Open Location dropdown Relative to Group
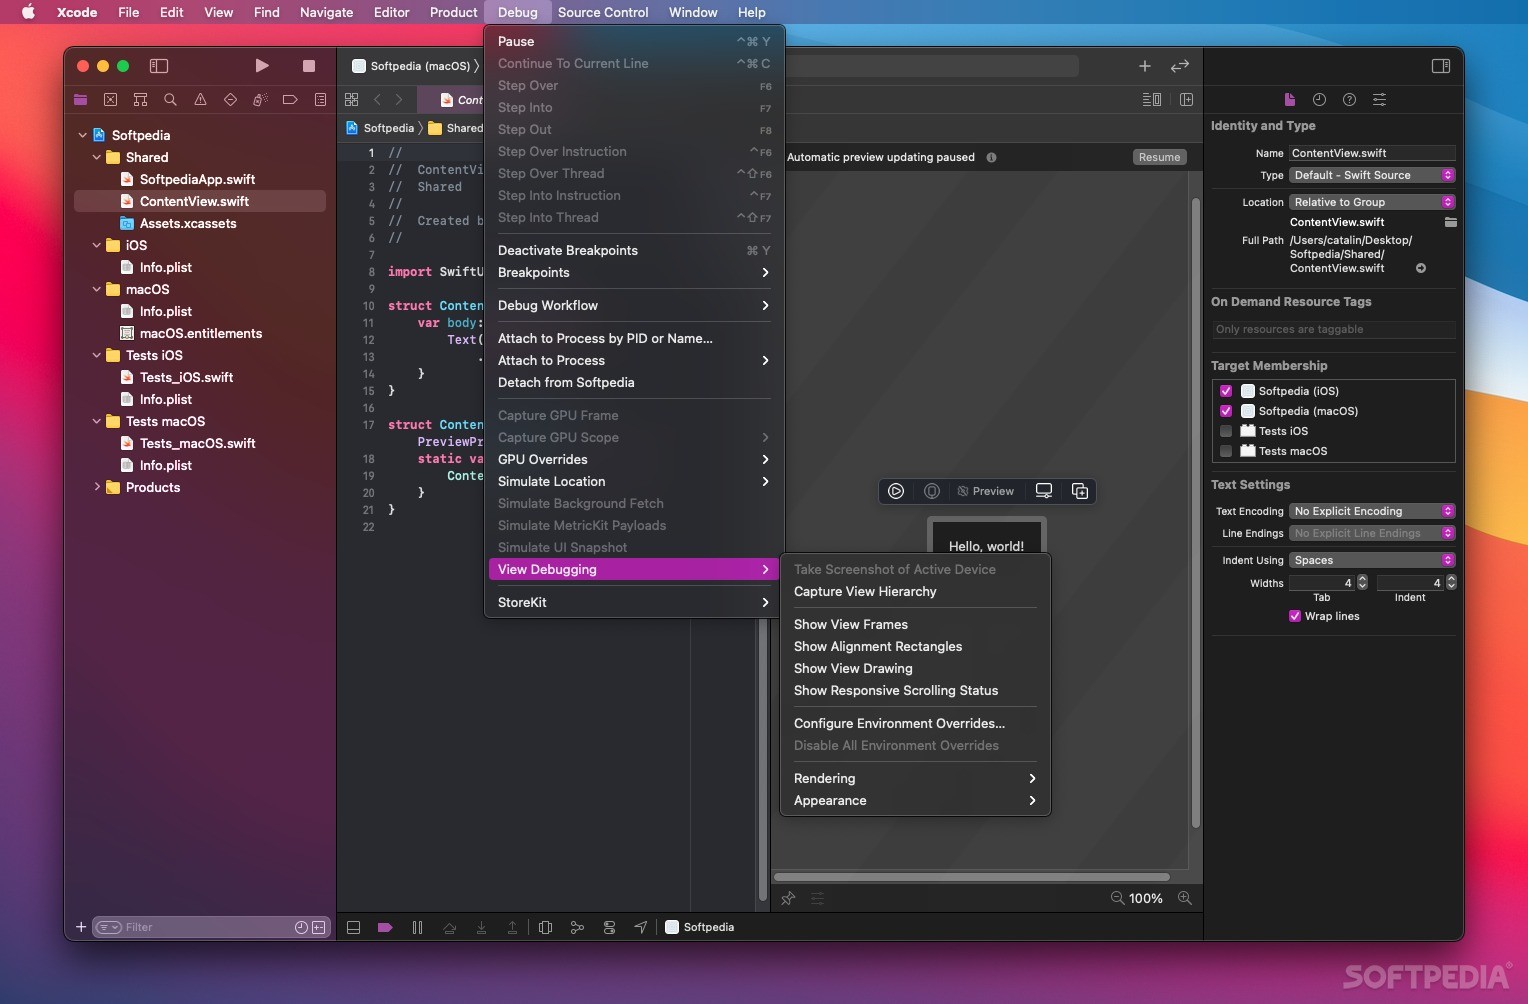 click(1372, 202)
